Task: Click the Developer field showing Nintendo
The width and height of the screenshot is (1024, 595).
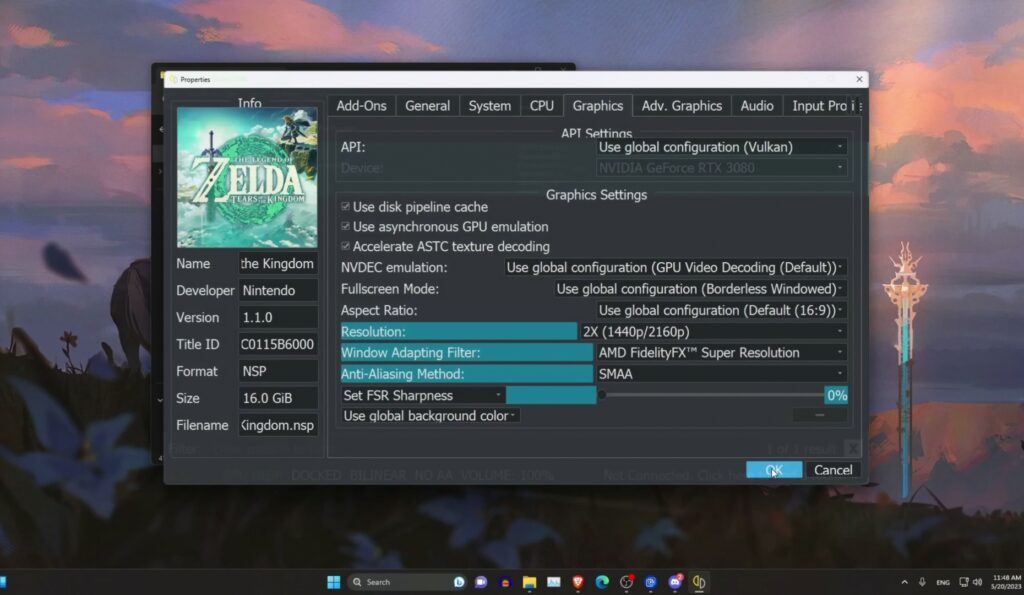Action: click(x=278, y=290)
